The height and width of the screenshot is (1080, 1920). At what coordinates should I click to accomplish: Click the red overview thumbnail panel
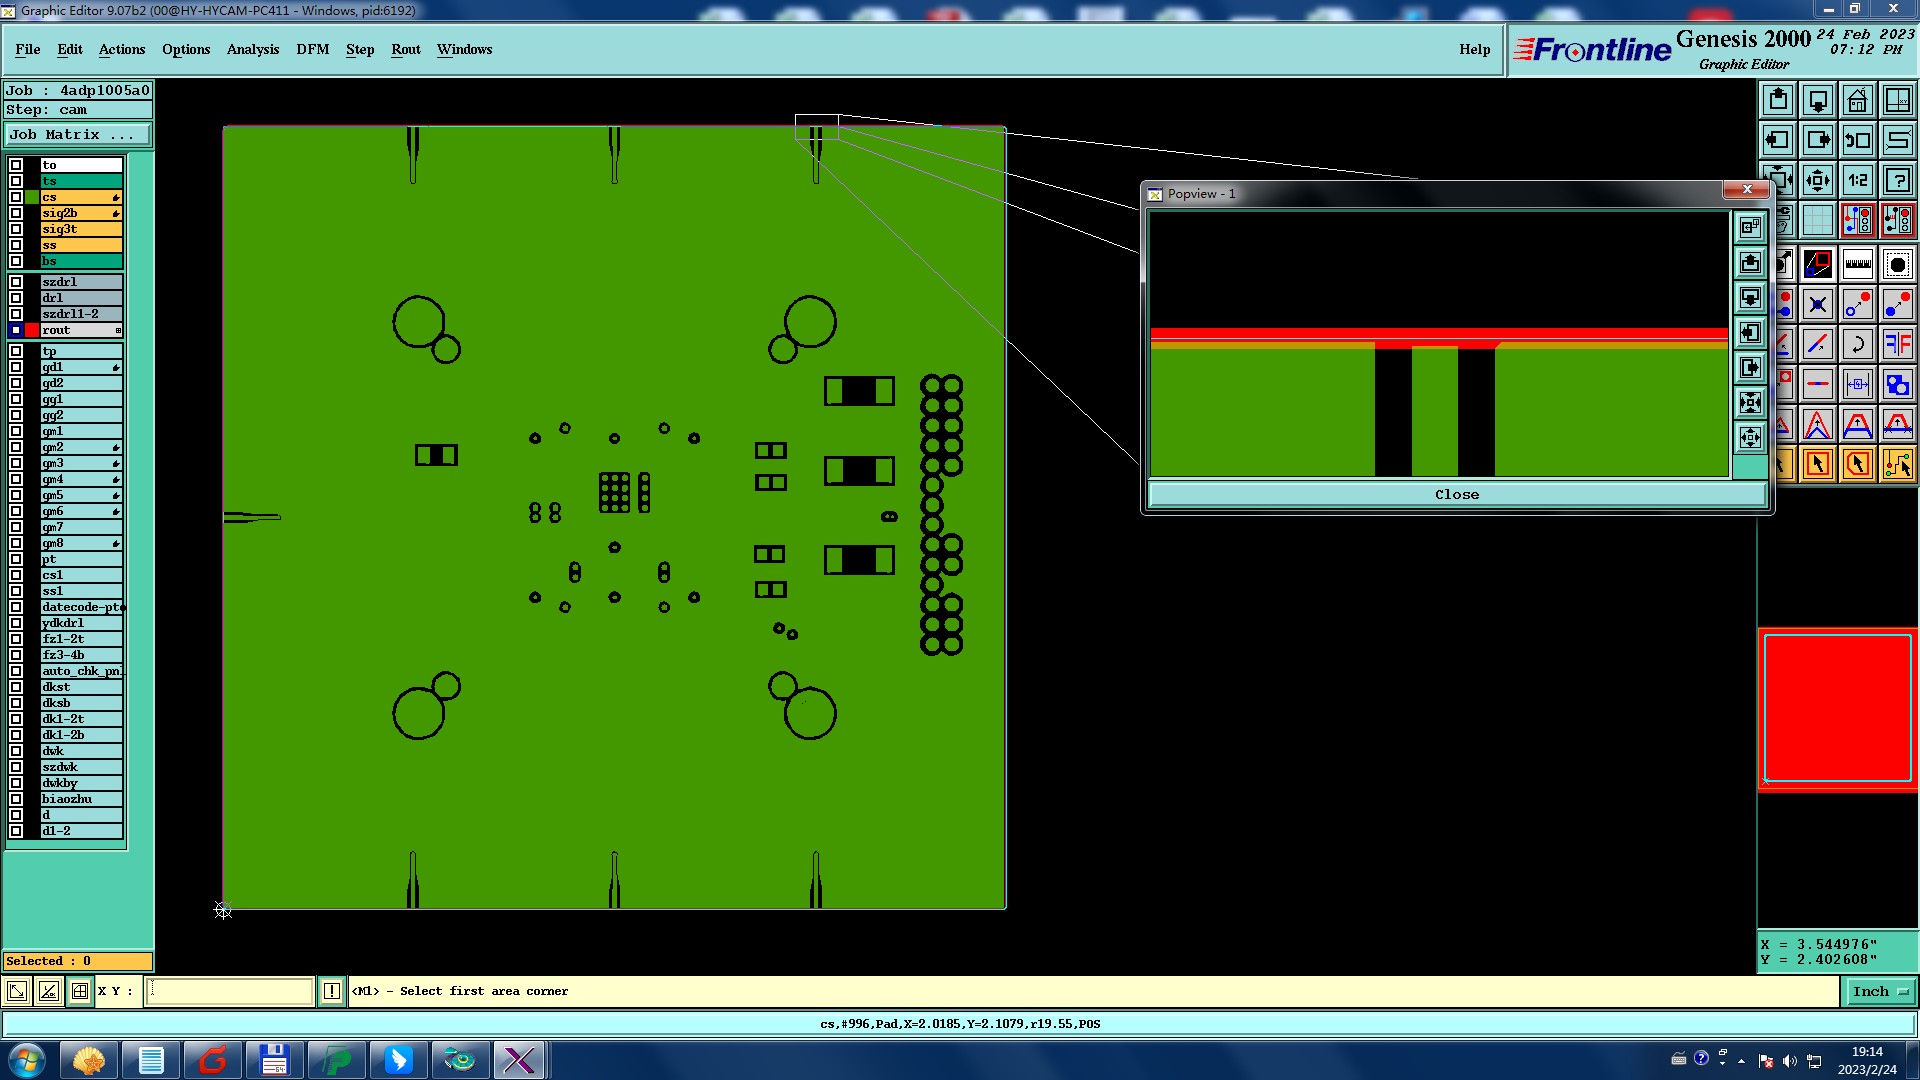pos(1837,708)
